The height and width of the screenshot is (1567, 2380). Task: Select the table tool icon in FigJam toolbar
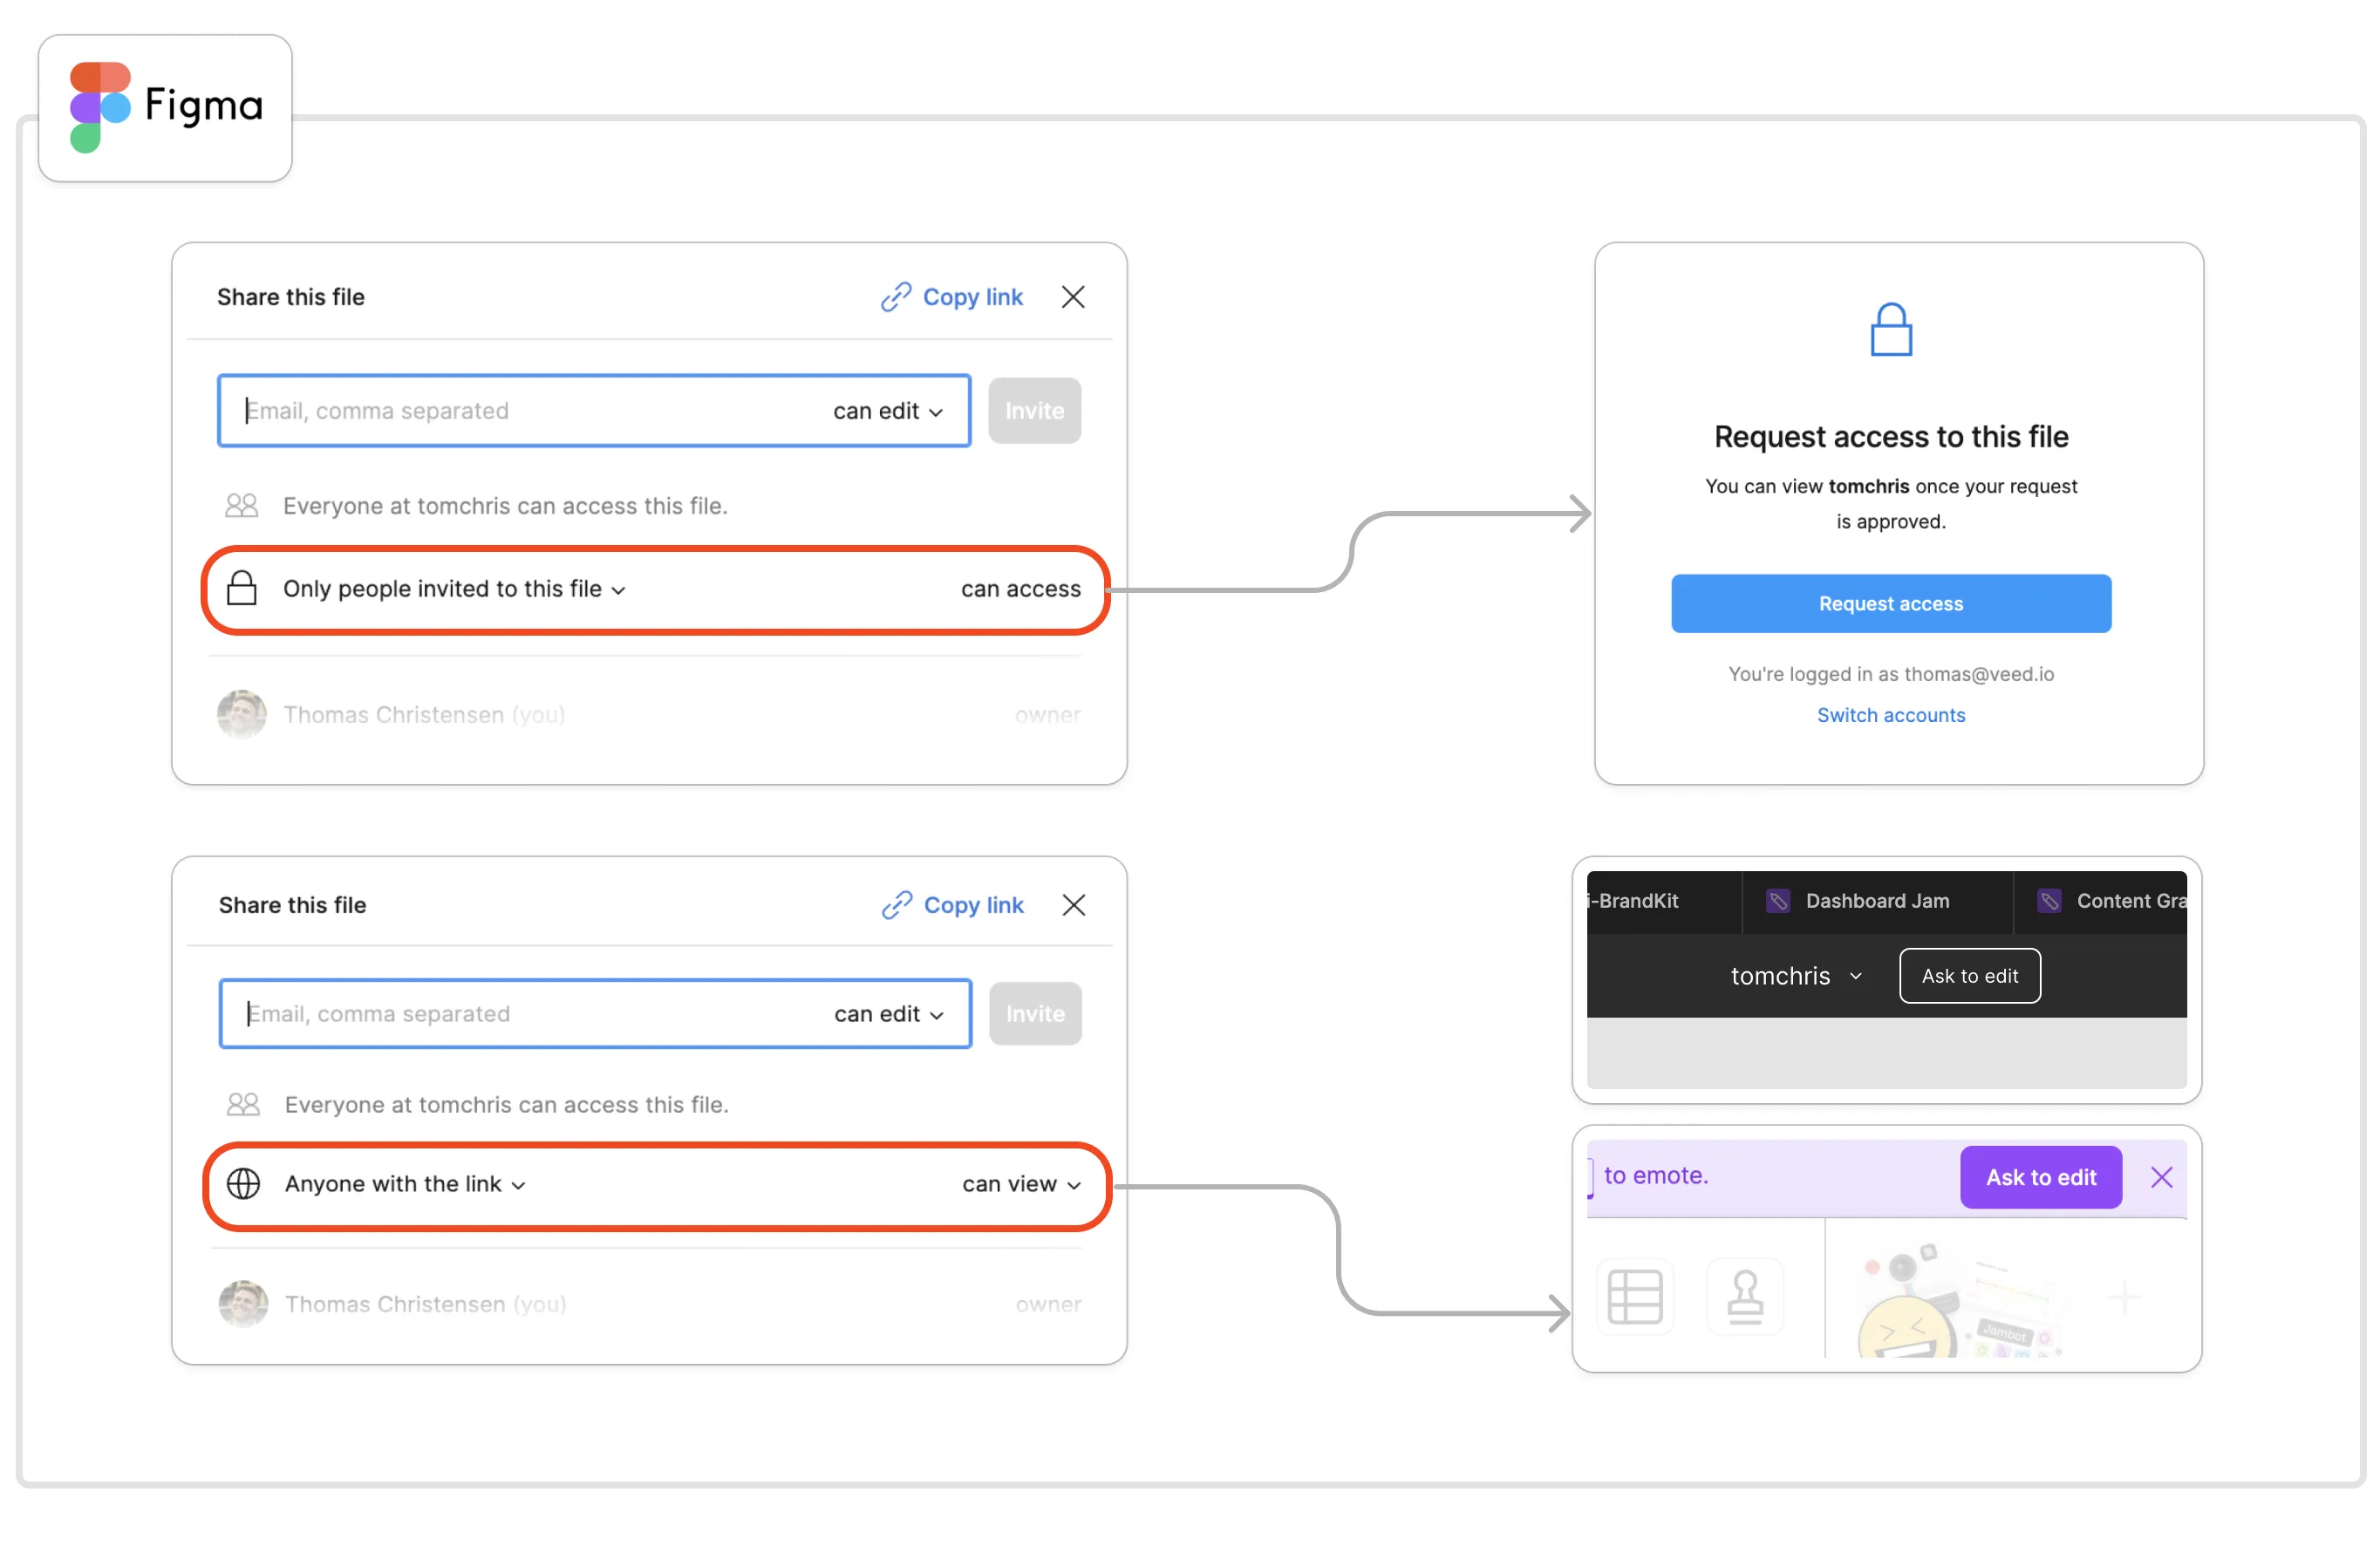pos(1635,1296)
